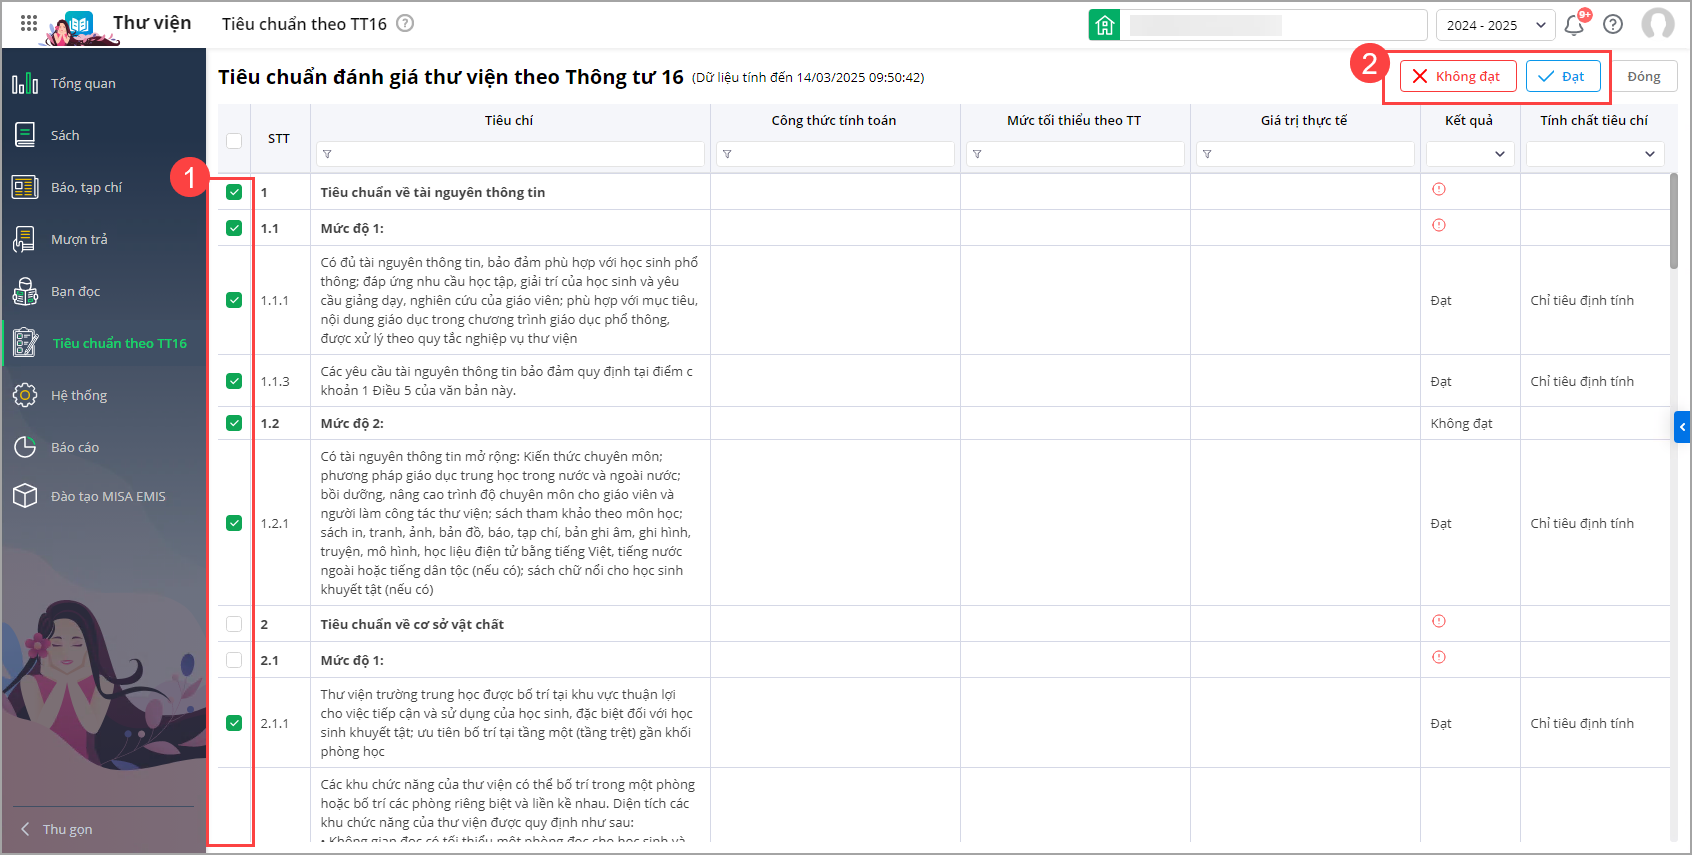Open Tổng quan from the sidebar
Image resolution: width=1692 pixels, height=855 pixels.
(x=83, y=83)
